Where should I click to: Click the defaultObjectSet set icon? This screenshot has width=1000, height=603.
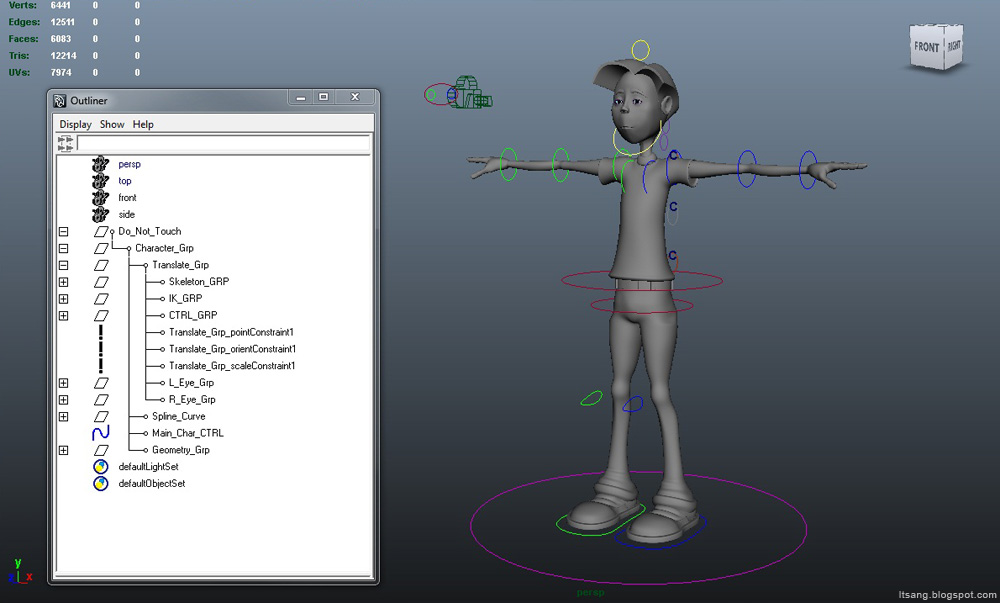pyautogui.click(x=101, y=484)
